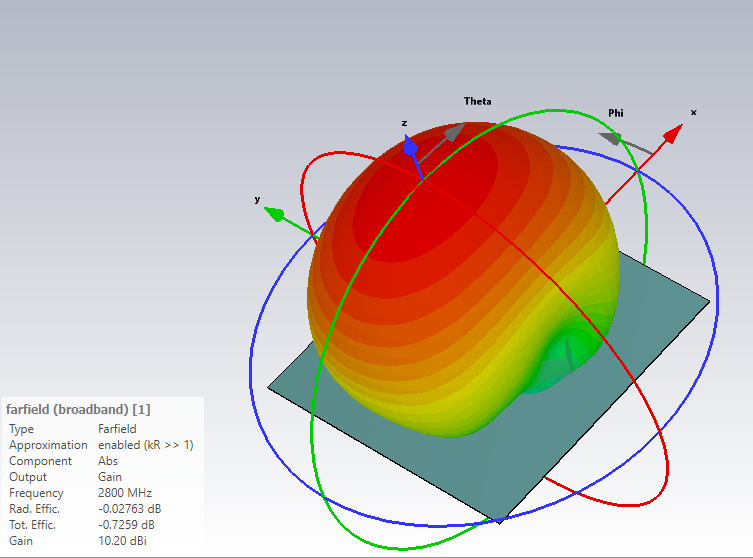Viewport: 753px width, 558px height.
Task: Click the Output value Gain
Action: coord(110,477)
